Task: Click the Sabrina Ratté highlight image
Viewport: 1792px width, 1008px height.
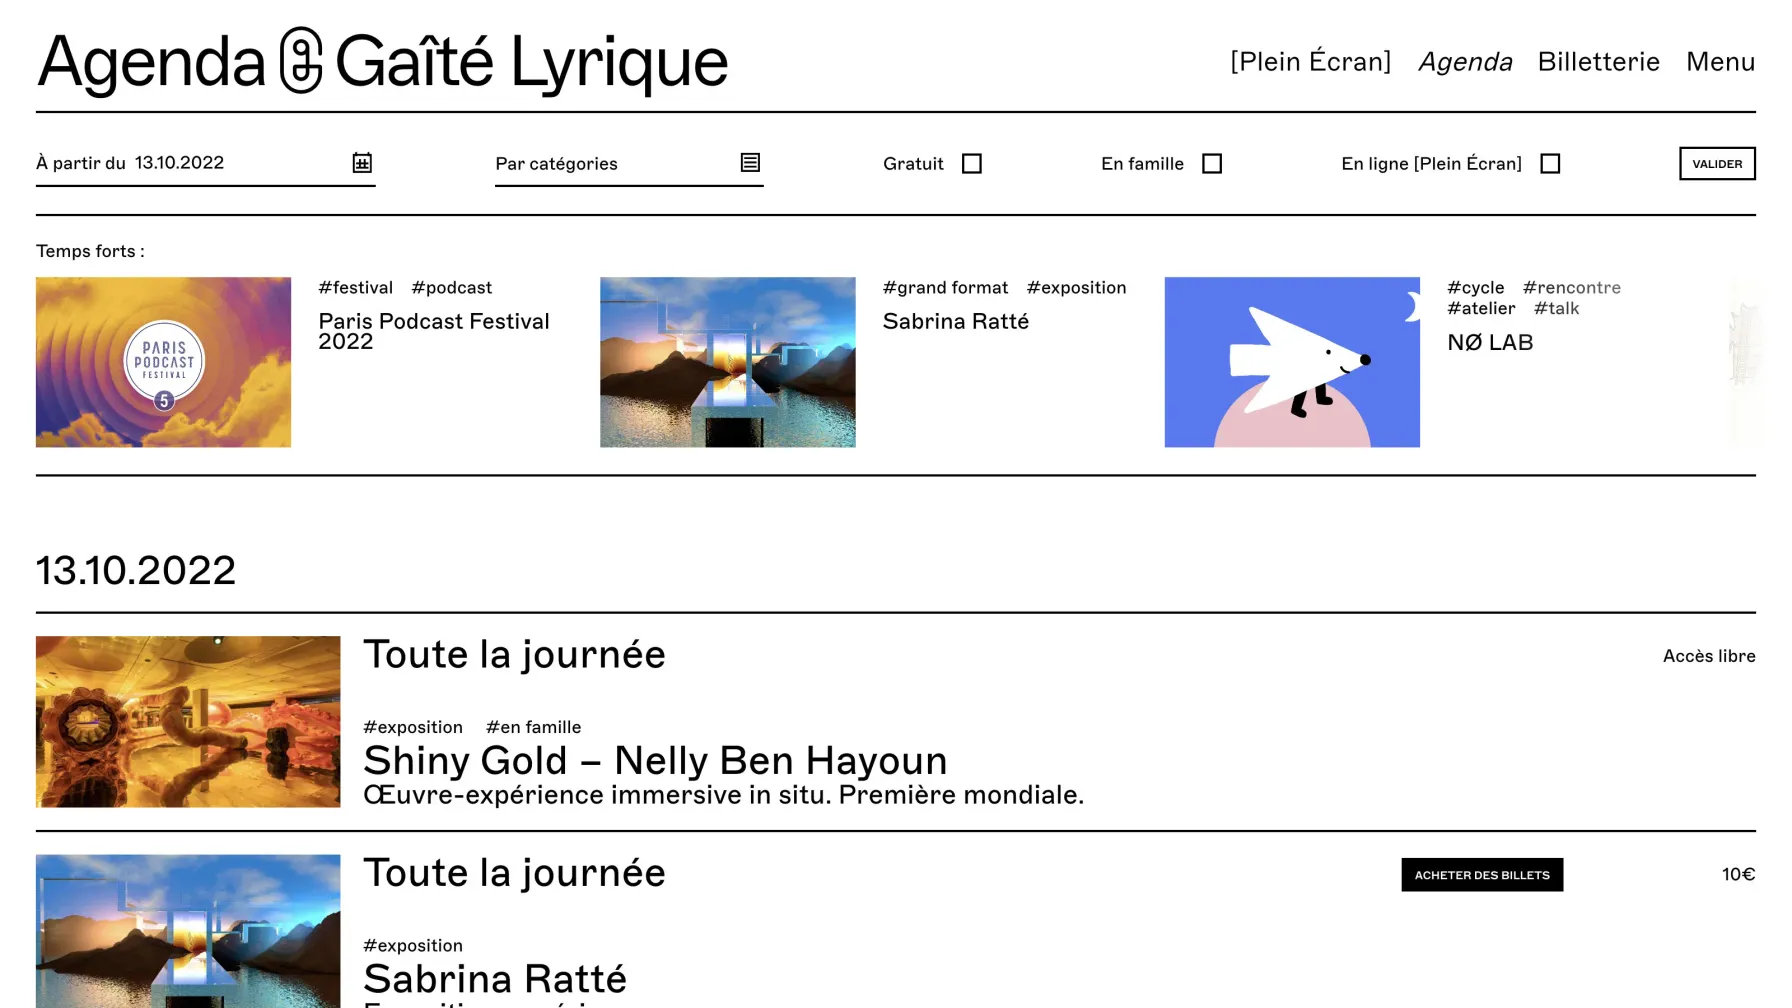Action: coord(727,362)
